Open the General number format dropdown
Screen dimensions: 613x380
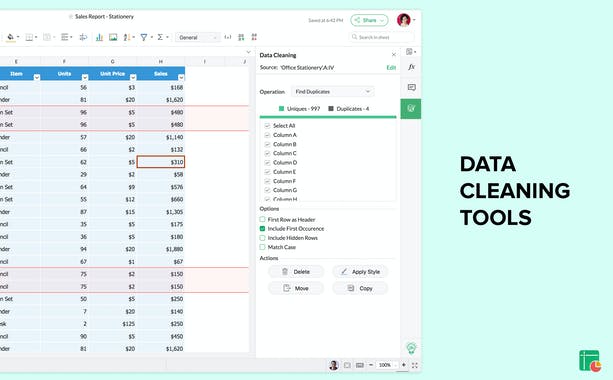(x=197, y=38)
